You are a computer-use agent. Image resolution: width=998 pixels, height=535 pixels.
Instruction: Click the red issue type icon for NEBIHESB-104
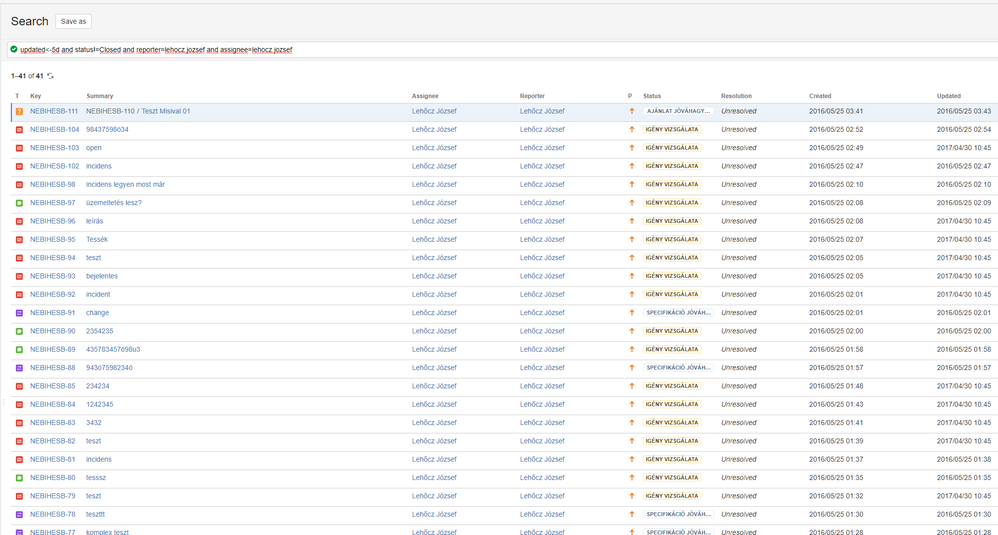pos(19,130)
